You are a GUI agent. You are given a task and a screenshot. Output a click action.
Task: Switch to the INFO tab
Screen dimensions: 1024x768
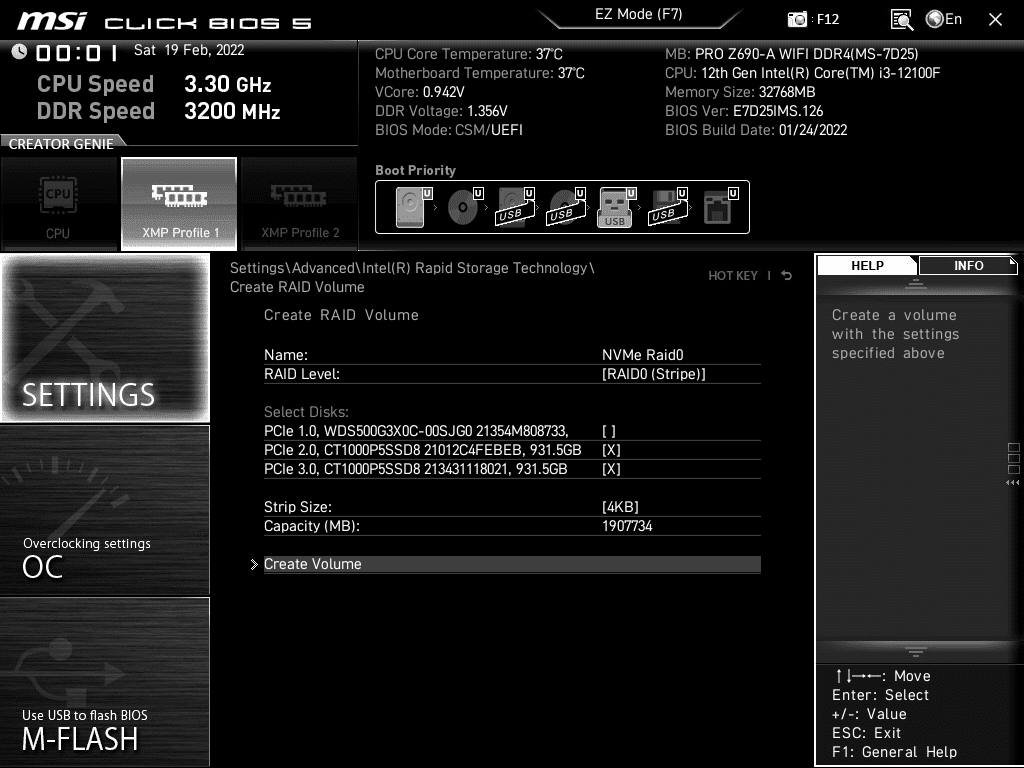(x=968, y=266)
